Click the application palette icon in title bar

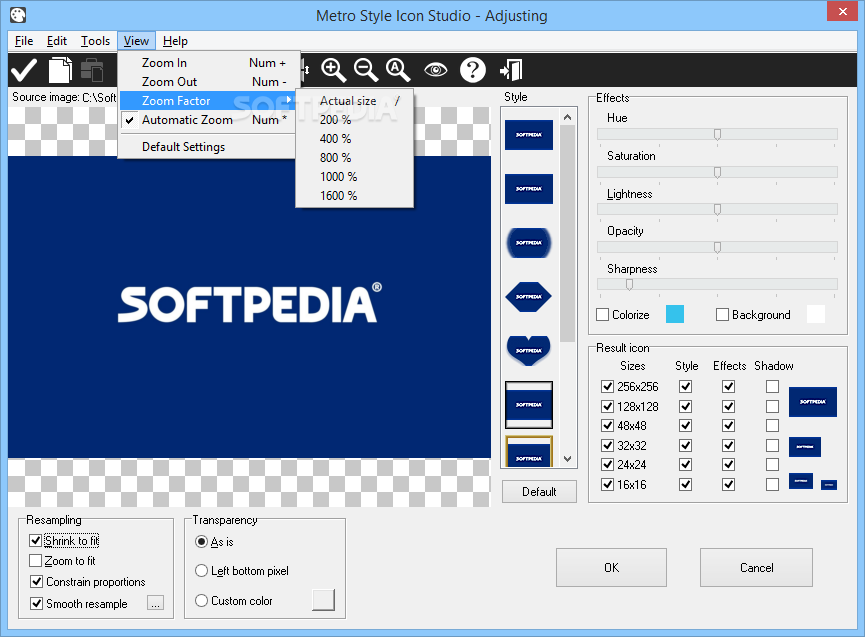18,15
